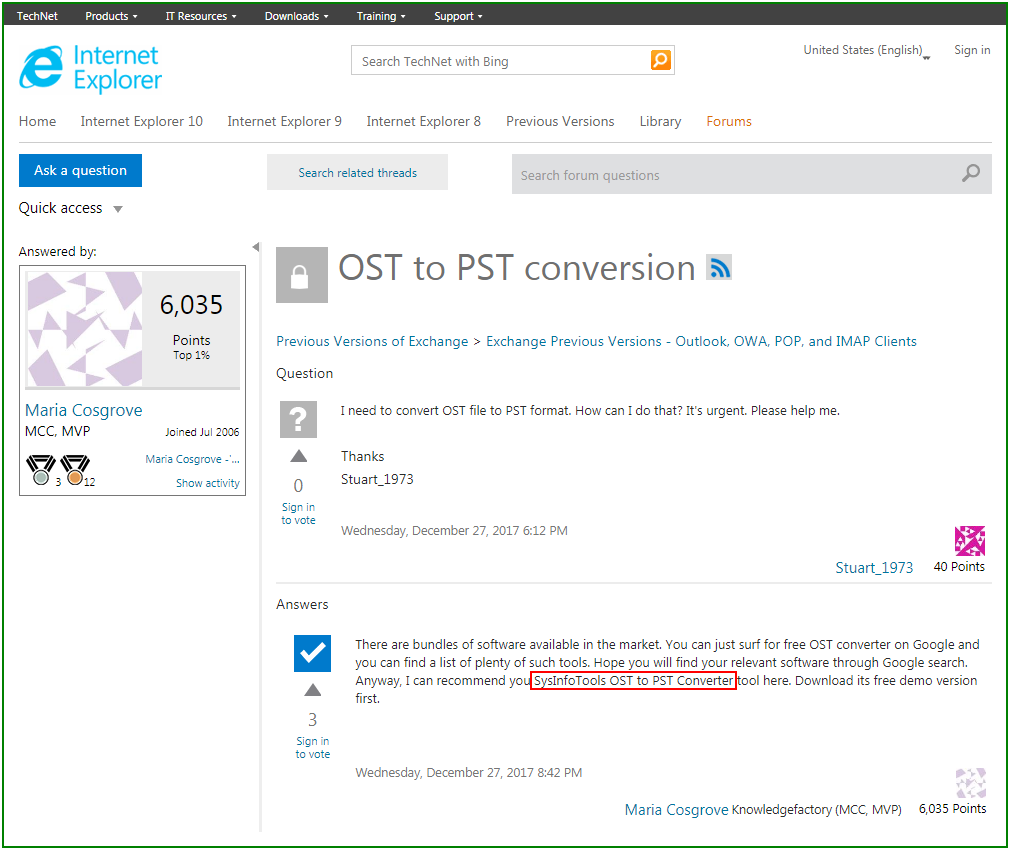
Task: Click Sign in to vote under answer
Action: (x=312, y=748)
